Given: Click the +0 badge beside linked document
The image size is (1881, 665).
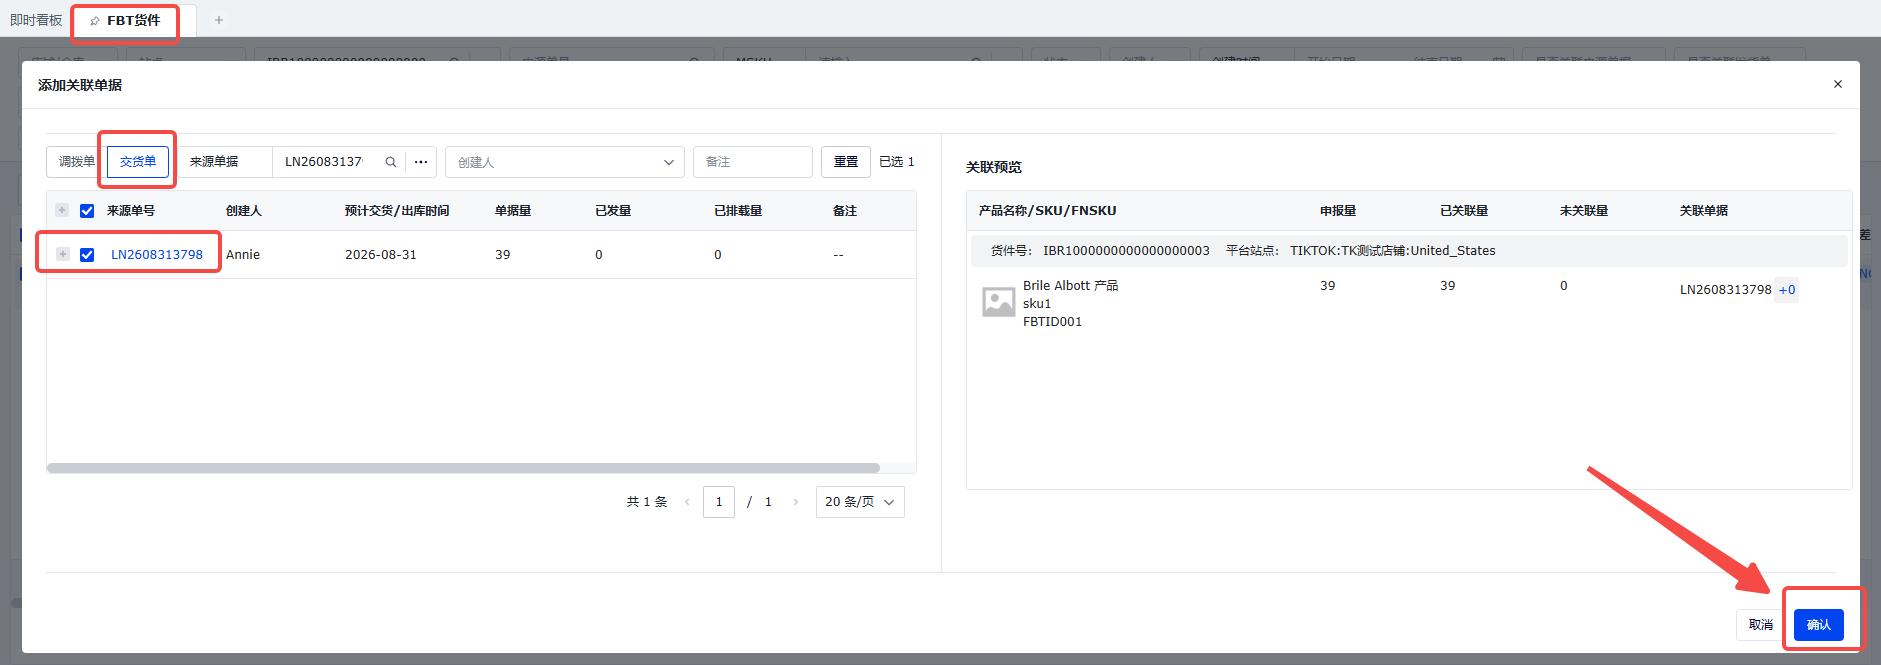Looking at the screenshot, I should [x=1787, y=290].
